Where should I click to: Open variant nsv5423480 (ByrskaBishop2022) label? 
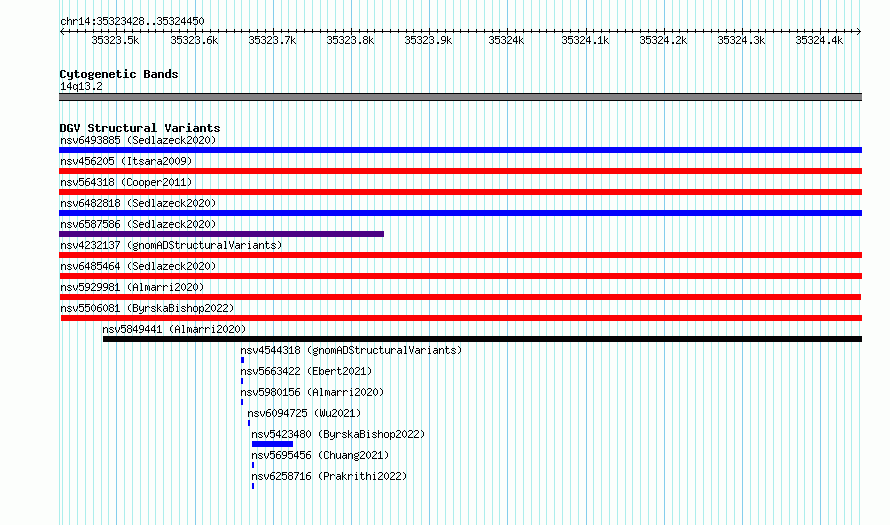[338, 434]
